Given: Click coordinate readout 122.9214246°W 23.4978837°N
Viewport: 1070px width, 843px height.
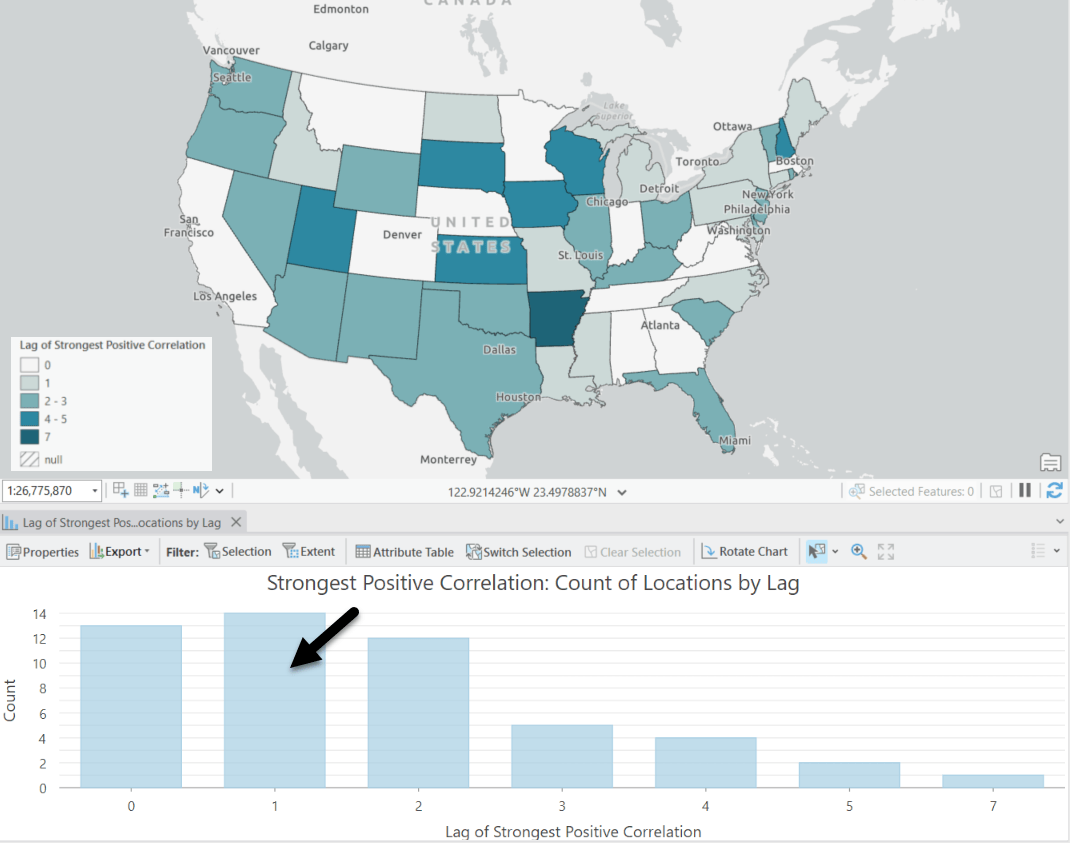Looking at the screenshot, I should pyautogui.click(x=527, y=492).
